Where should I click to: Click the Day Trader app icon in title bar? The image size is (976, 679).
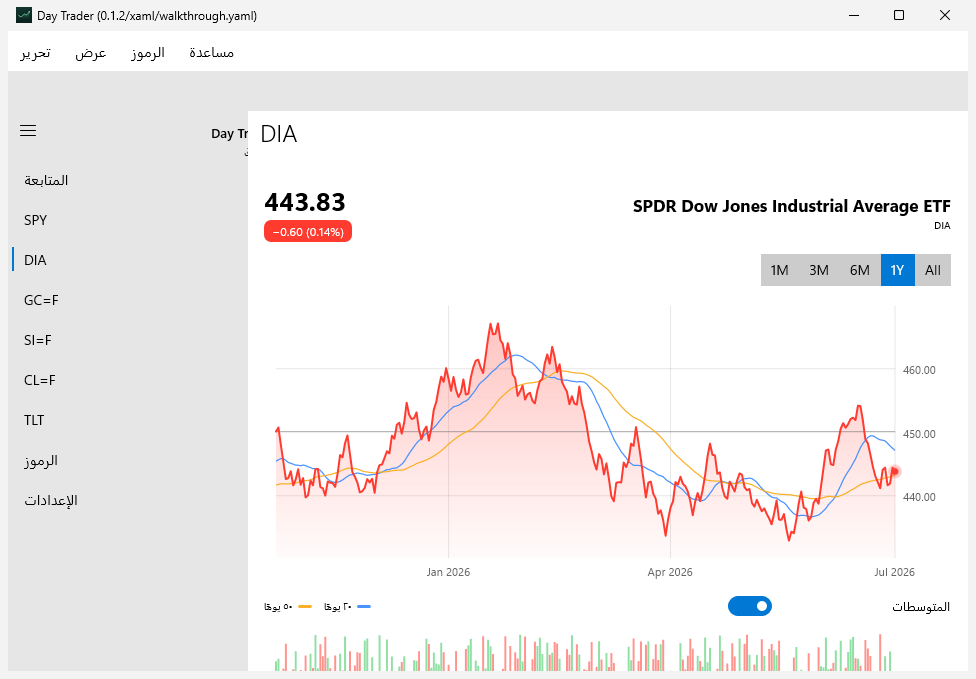point(24,15)
